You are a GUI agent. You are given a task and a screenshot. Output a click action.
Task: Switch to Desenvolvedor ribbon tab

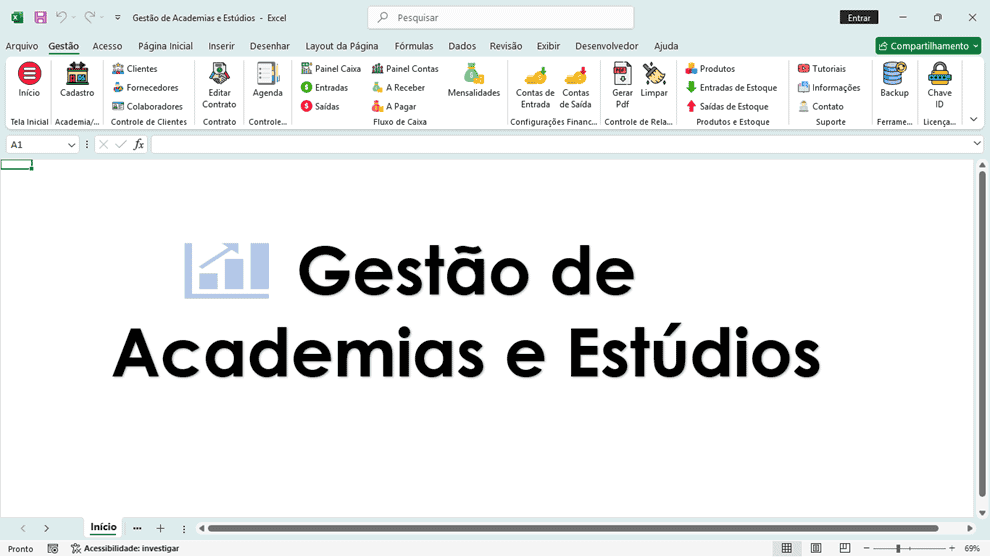pyautogui.click(x=607, y=46)
